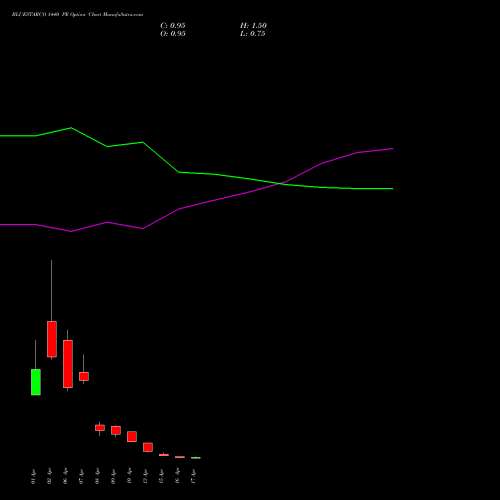Click the close value "C: 0.95"
Viewport: 500px width, 500px height.
tap(173, 26)
